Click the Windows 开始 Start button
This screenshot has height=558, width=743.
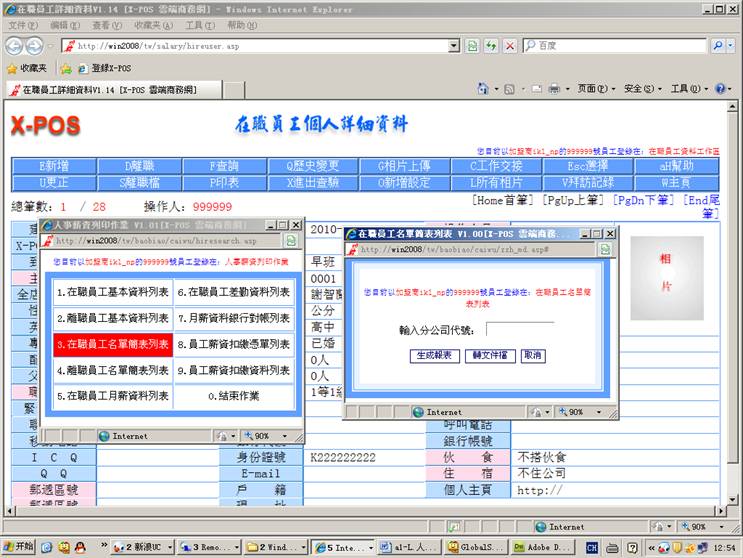(x=18, y=547)
